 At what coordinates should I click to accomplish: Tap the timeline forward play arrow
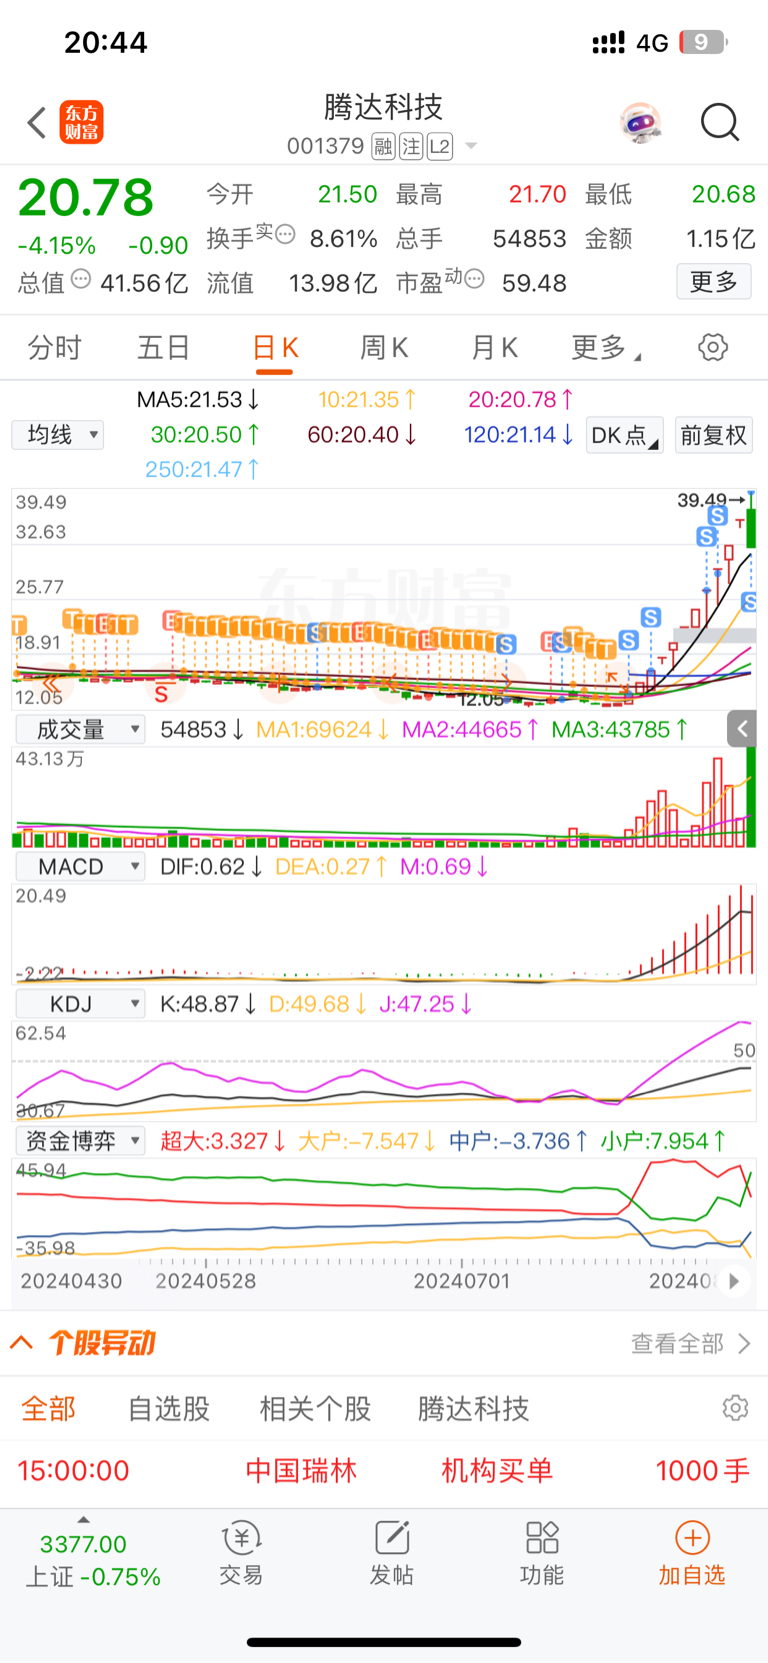(734, 1281)
